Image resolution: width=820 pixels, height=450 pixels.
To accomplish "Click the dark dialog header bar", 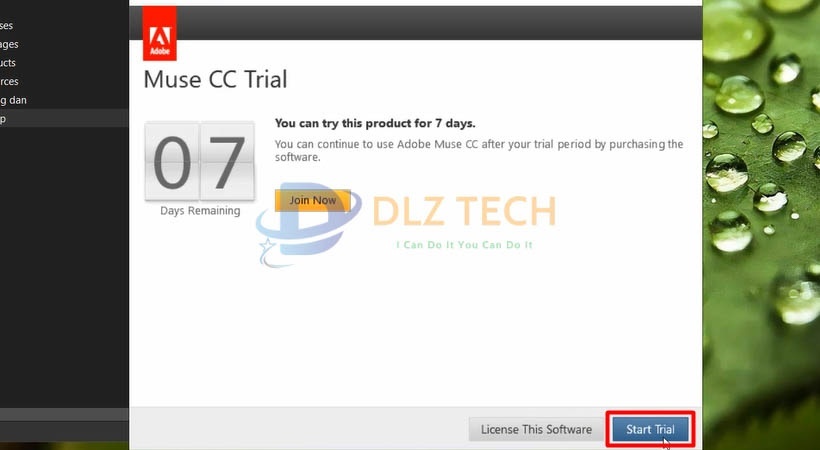I will coord(439,23).
